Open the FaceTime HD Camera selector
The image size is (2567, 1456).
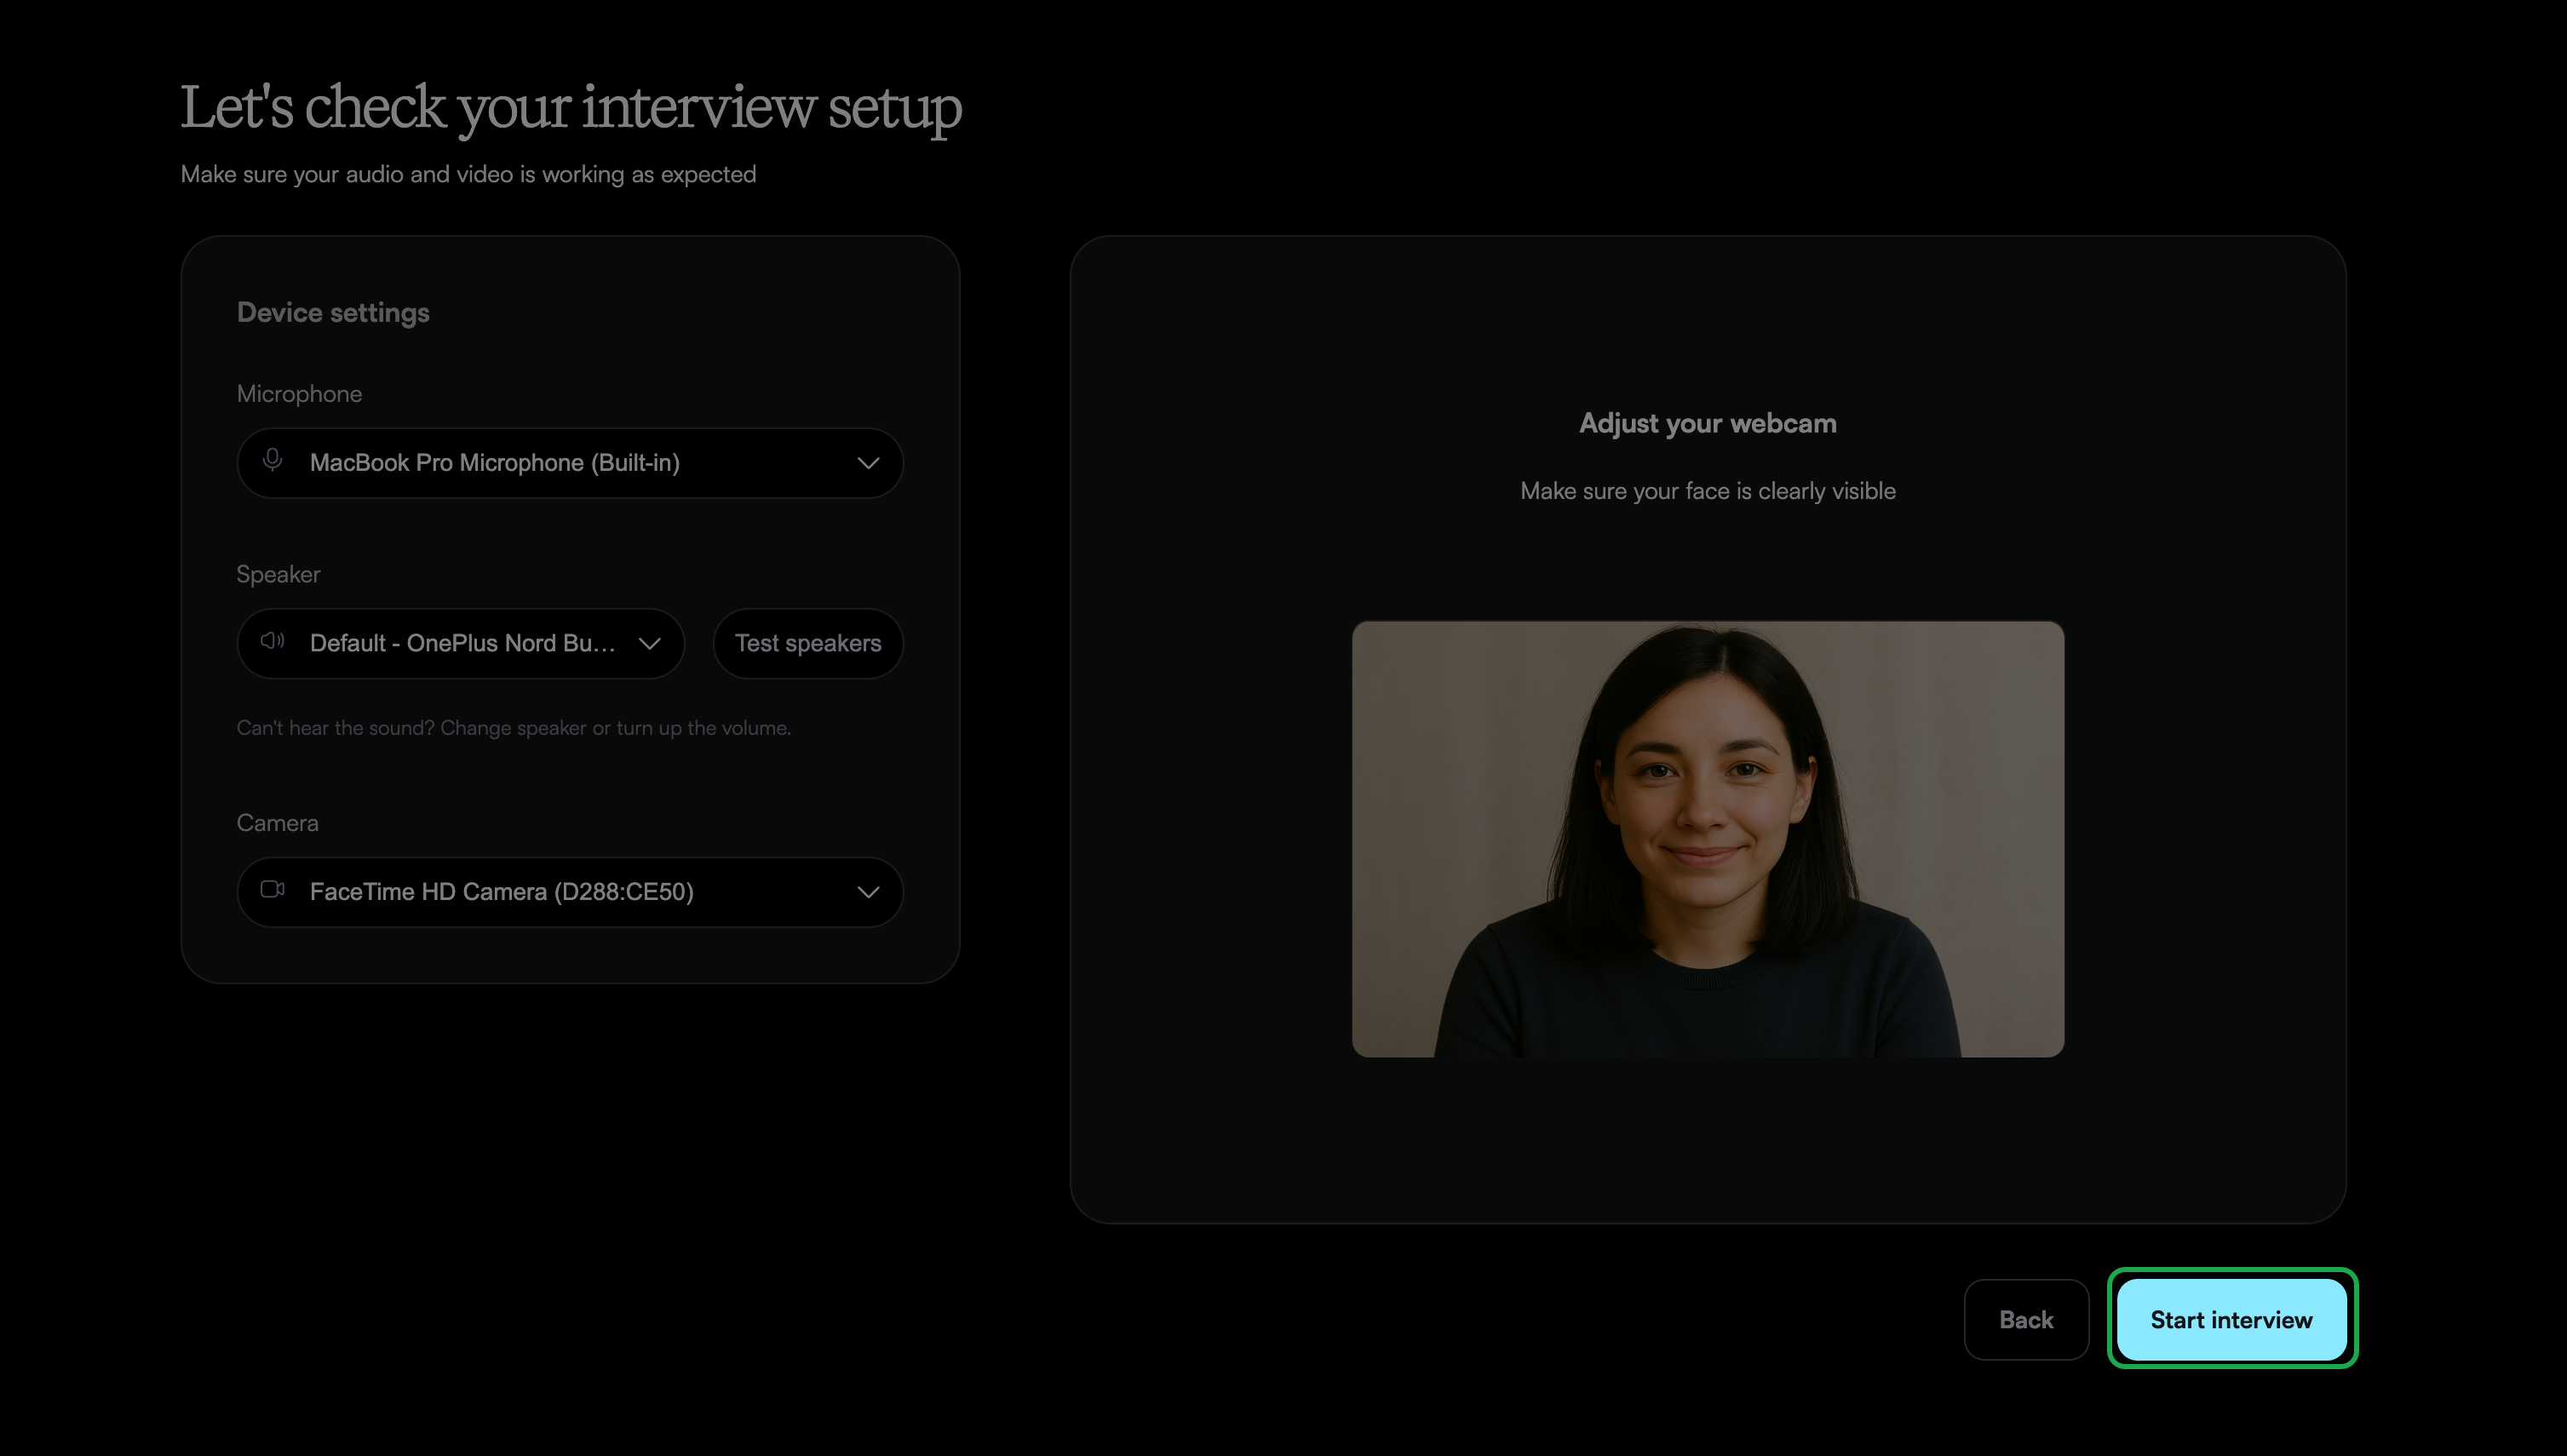570,892
